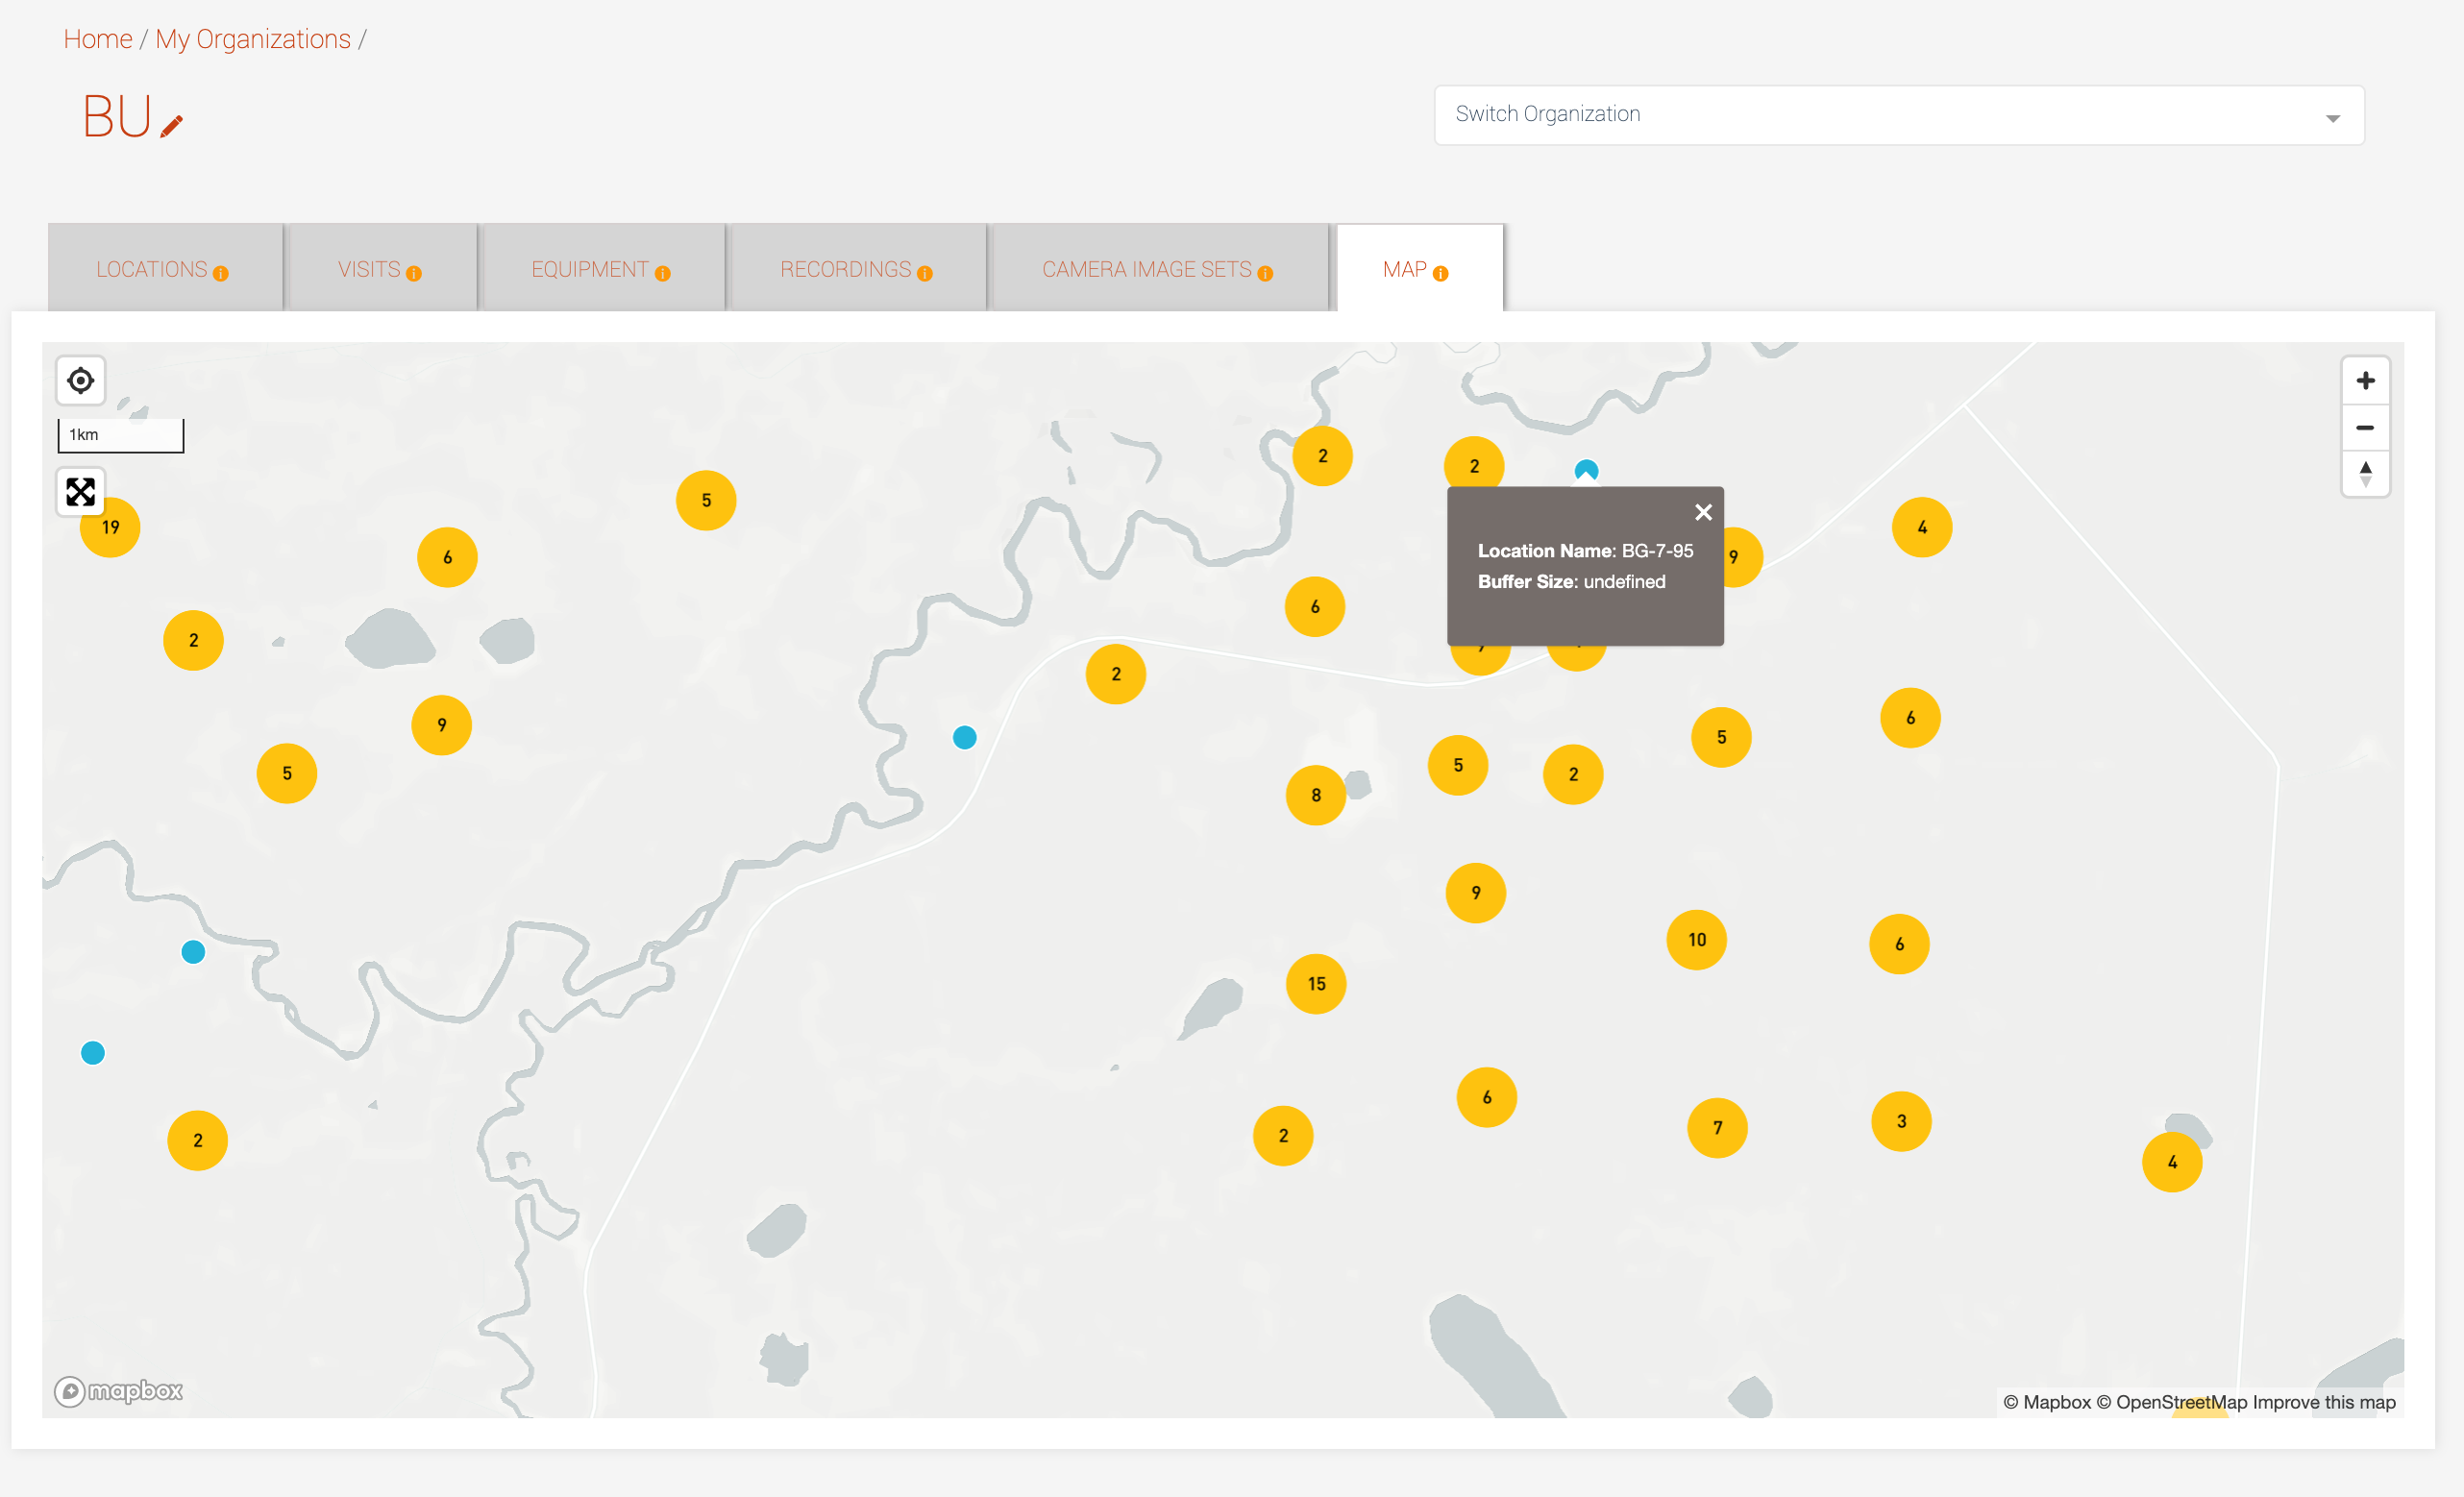The height and width of the screenshot is (1497, 2464).
Task: Open the Switch Organization dropdown
Action: coord(1898,115)
